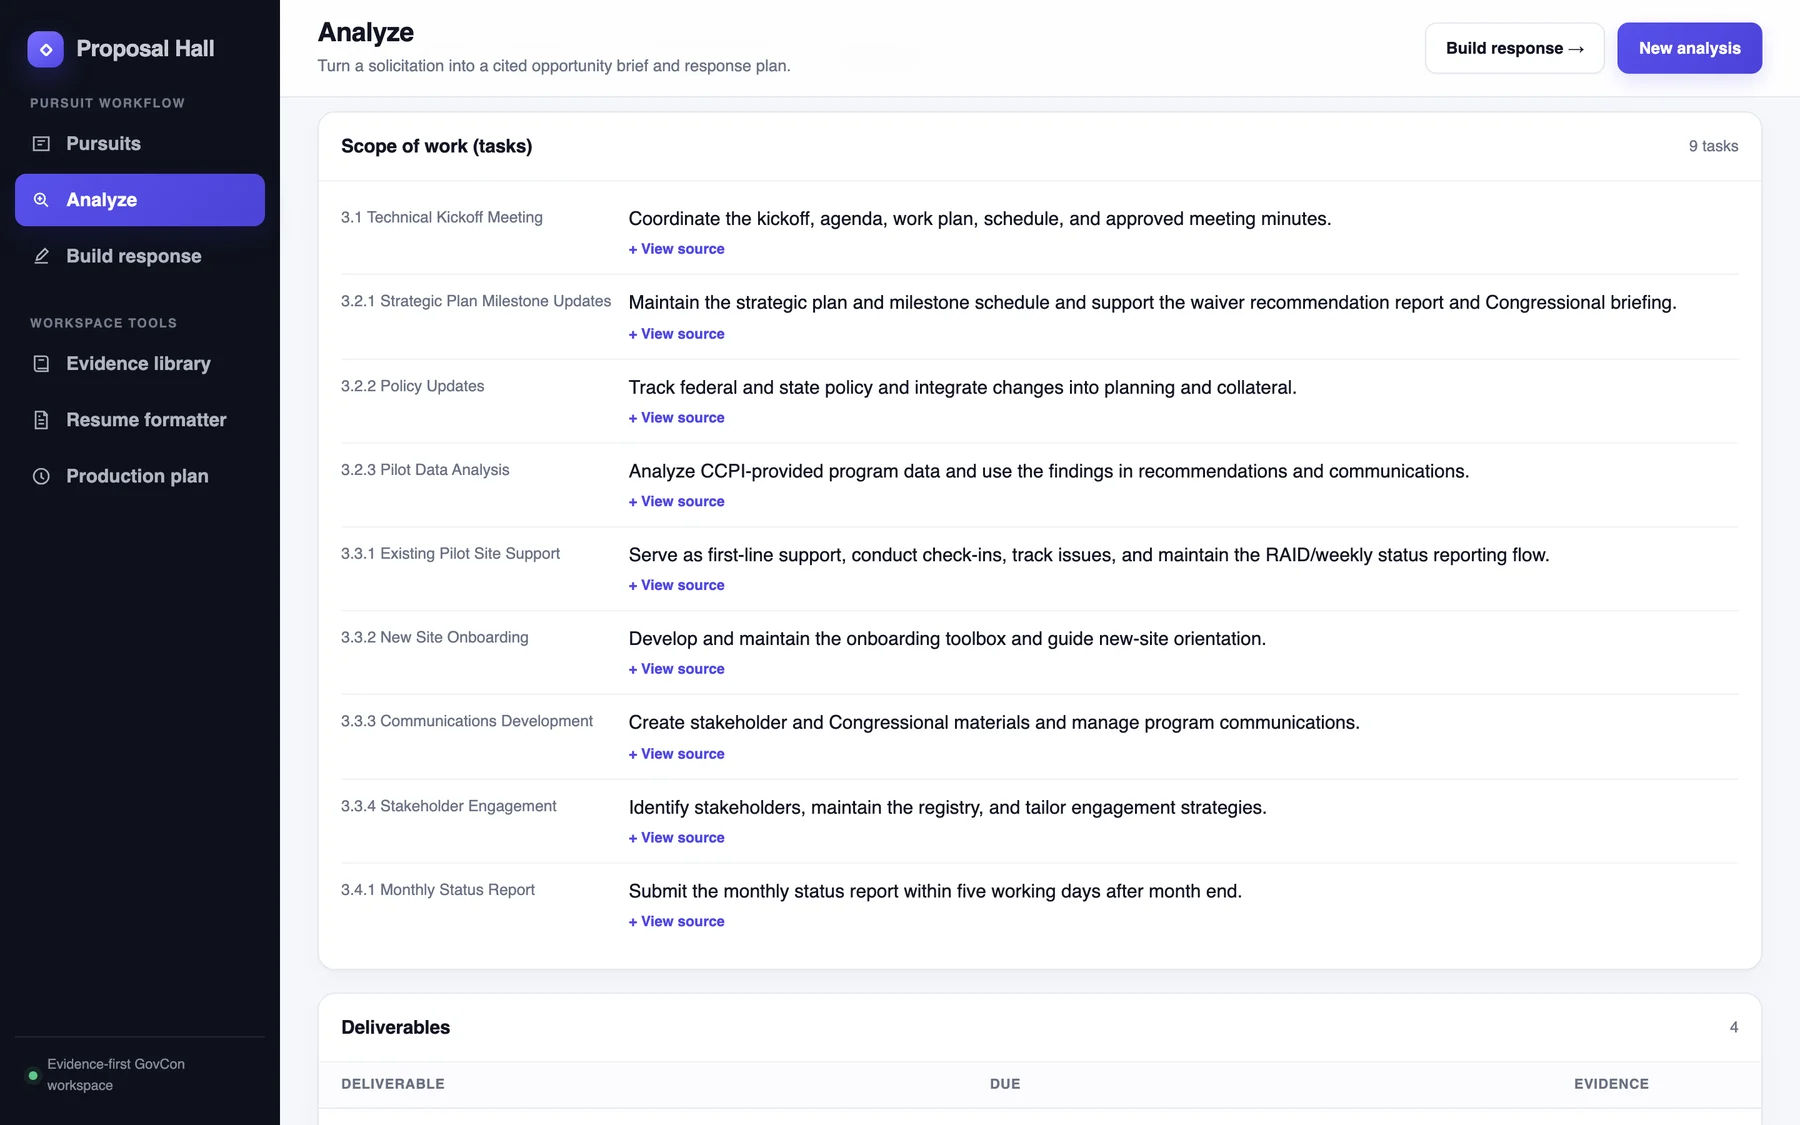Click the '3.1 Technical Kickoff Meeting' label
The height and width of the screenshot is (1125, 1800).
pos(442,217)
